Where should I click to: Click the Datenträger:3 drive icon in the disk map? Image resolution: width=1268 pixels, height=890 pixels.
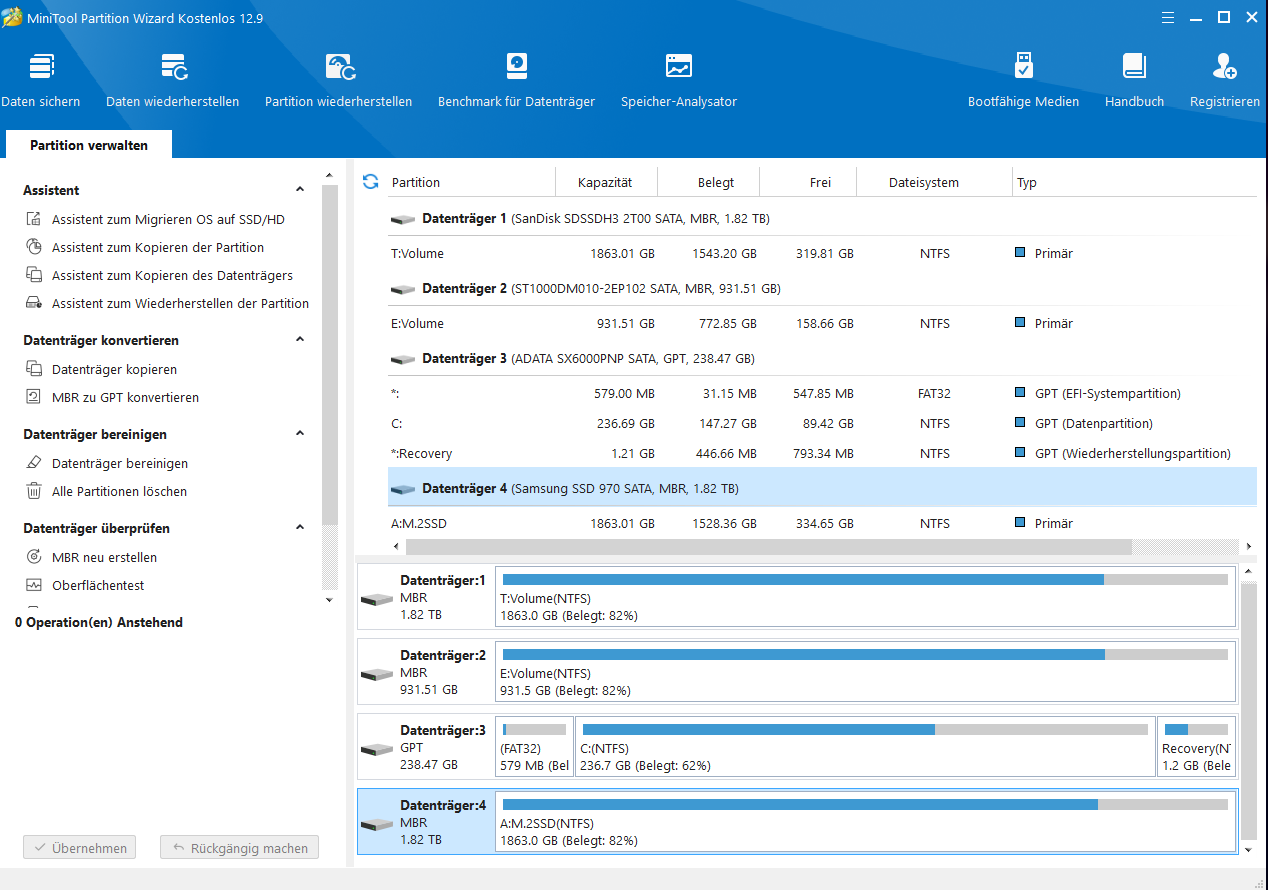[377, 749]
